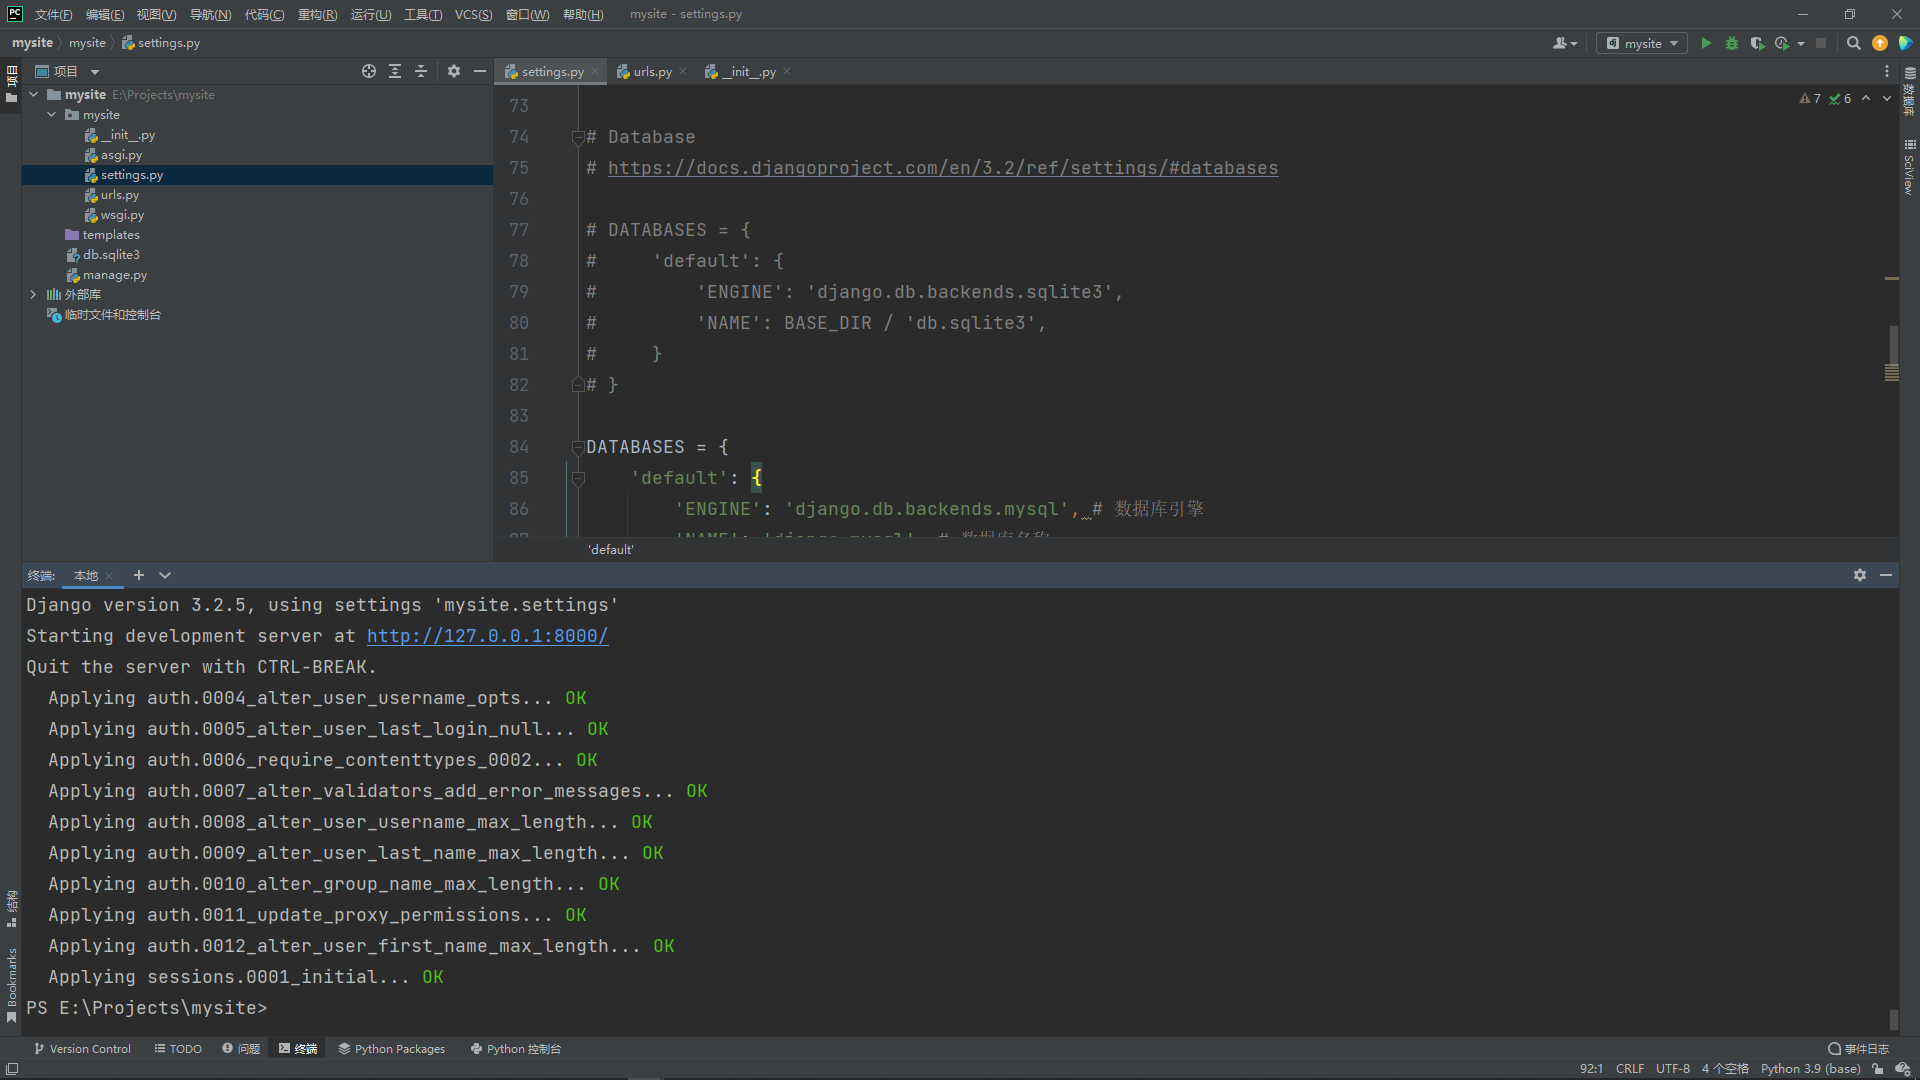
Task: Select db.sqlite3 file in tree
Action: point(110,254)
